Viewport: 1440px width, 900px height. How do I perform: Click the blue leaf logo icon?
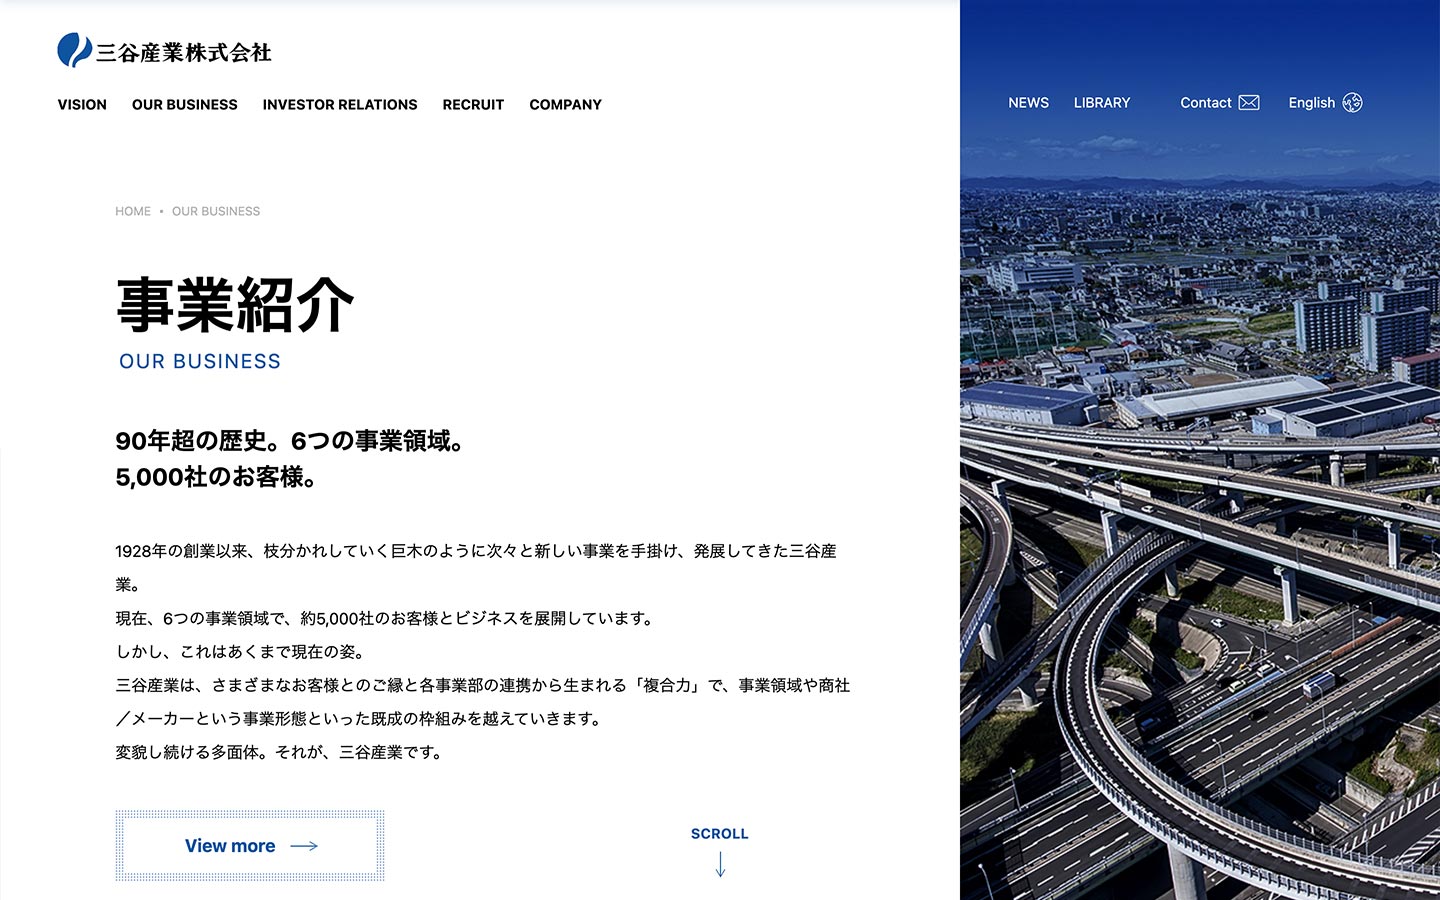[74, 50]
